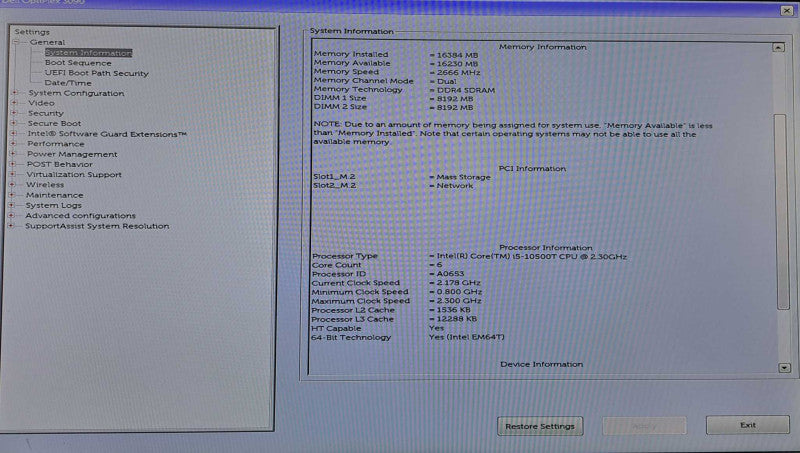Click the scroll up arrow
Viewport: 800px width, 453px height.
click(x=778, y=47)
